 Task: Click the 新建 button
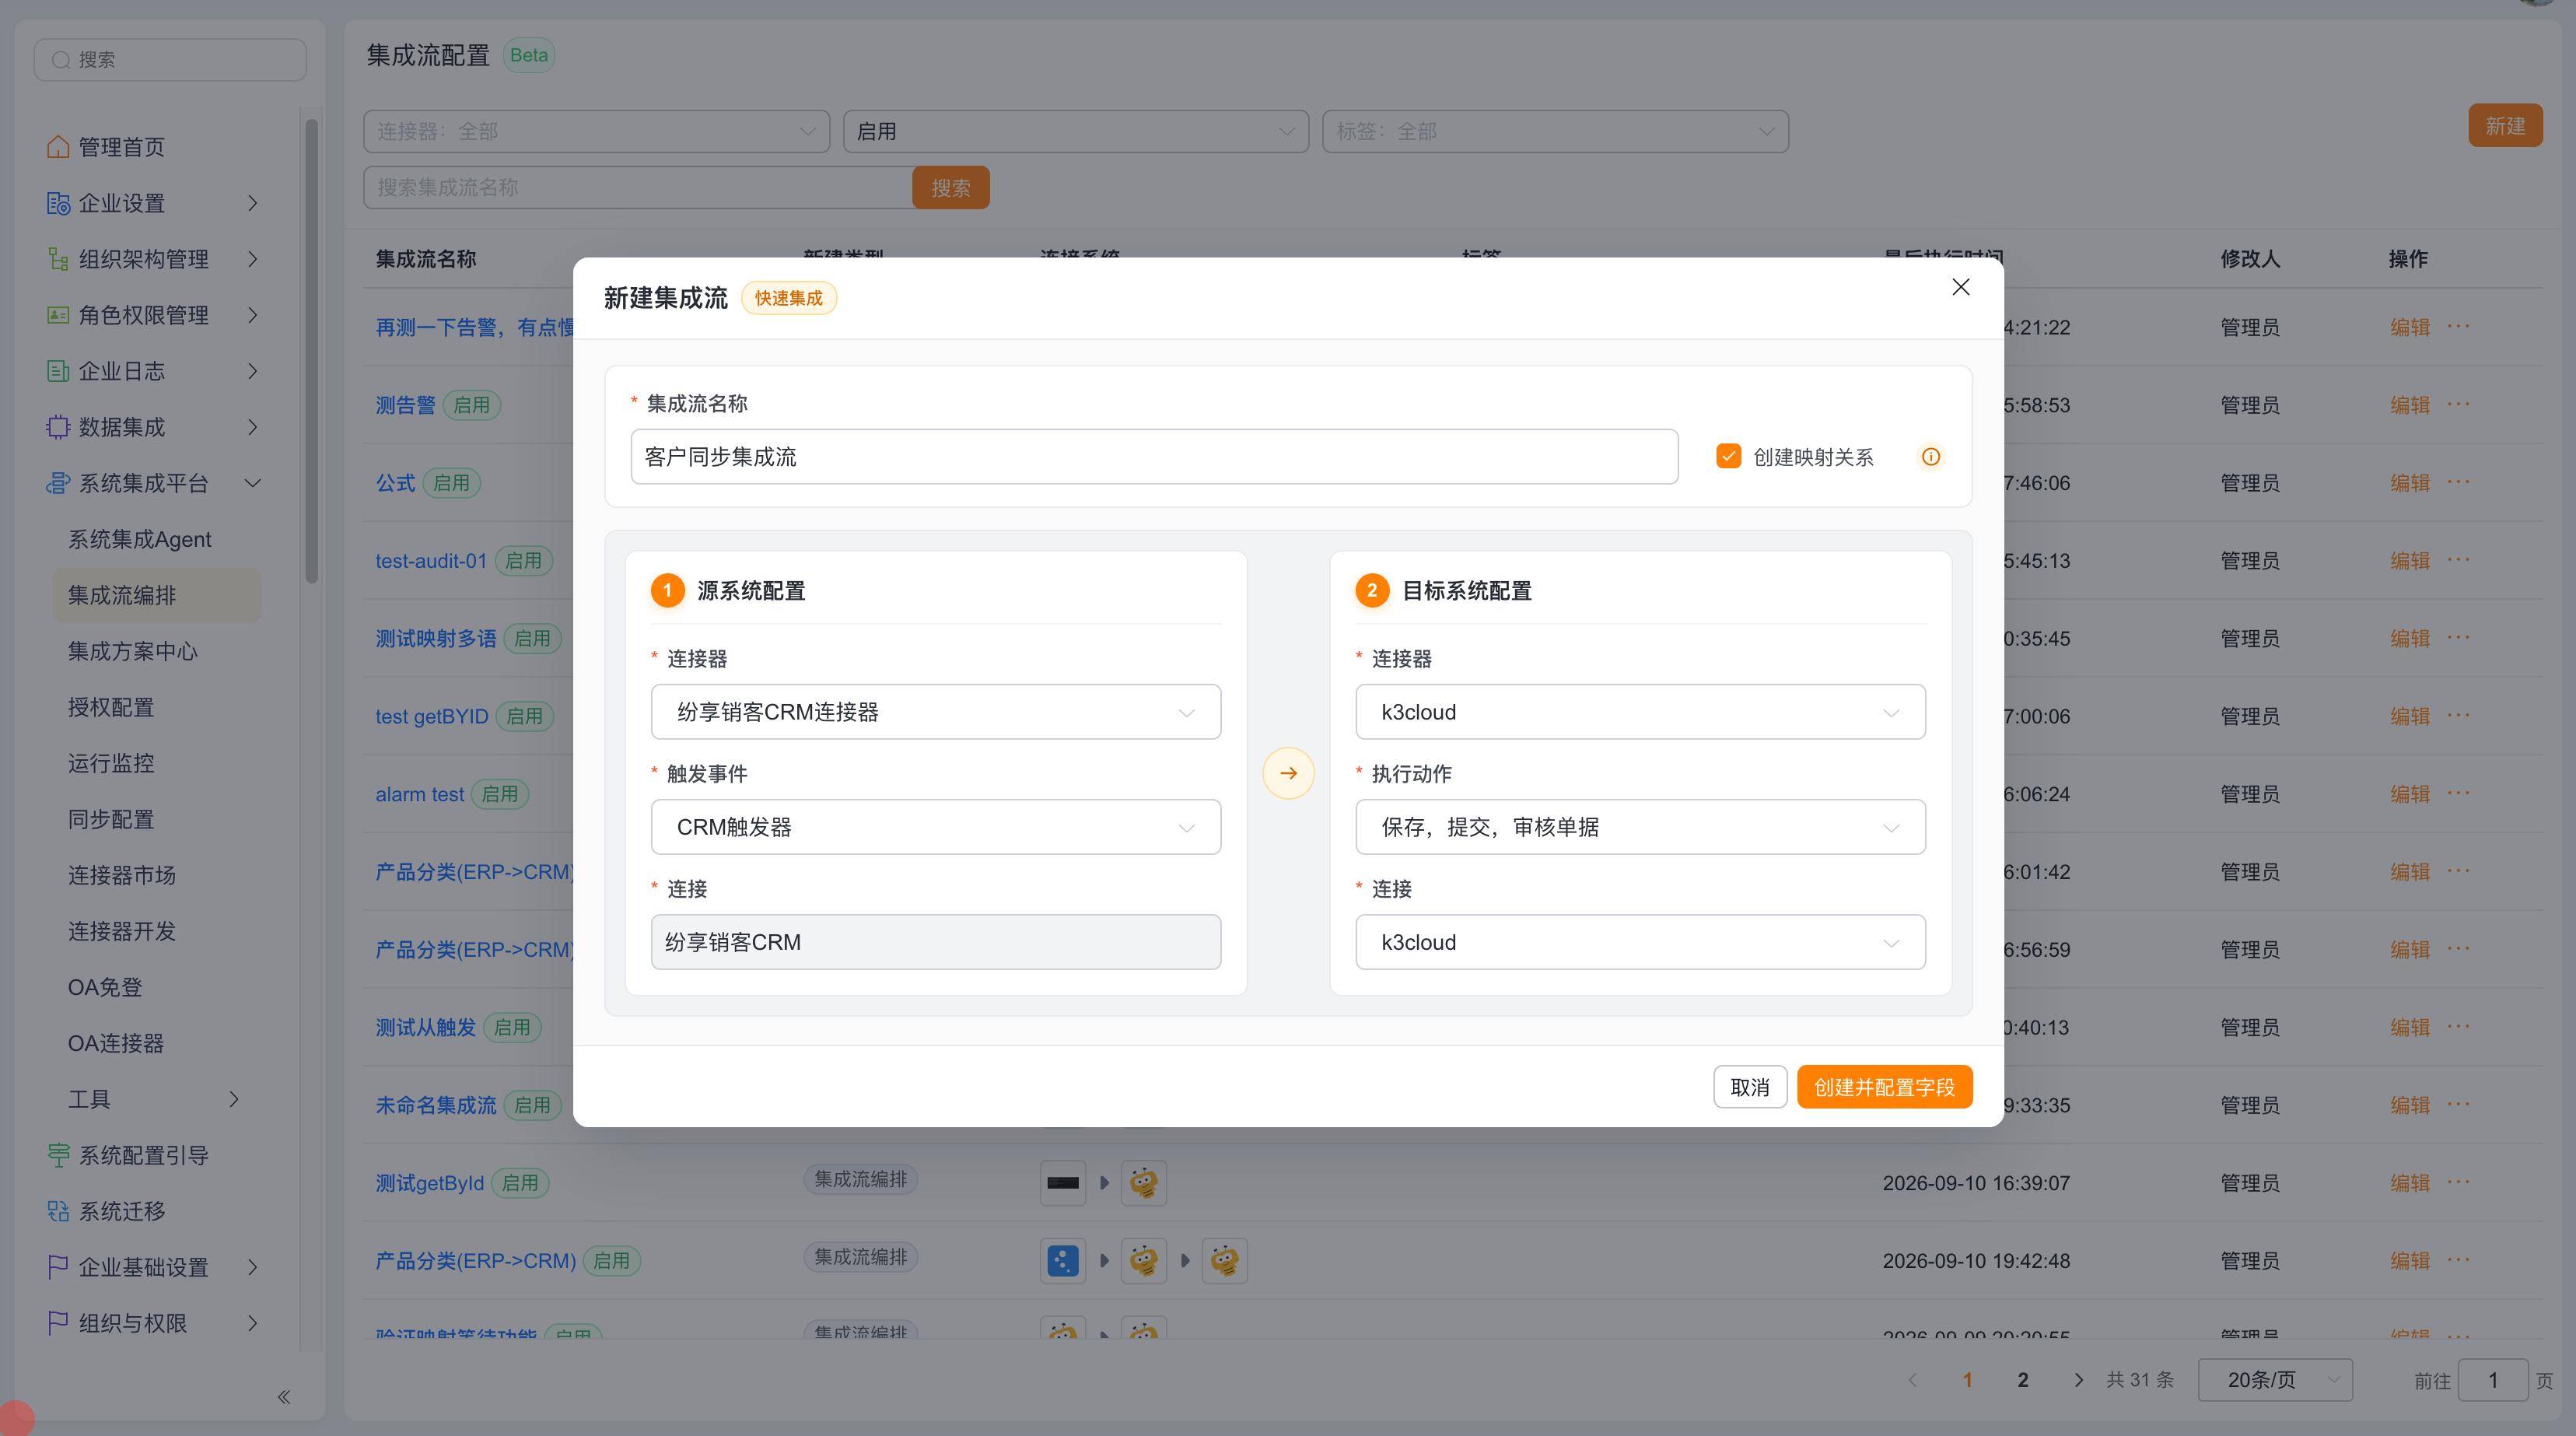[x=2505, y=126]
